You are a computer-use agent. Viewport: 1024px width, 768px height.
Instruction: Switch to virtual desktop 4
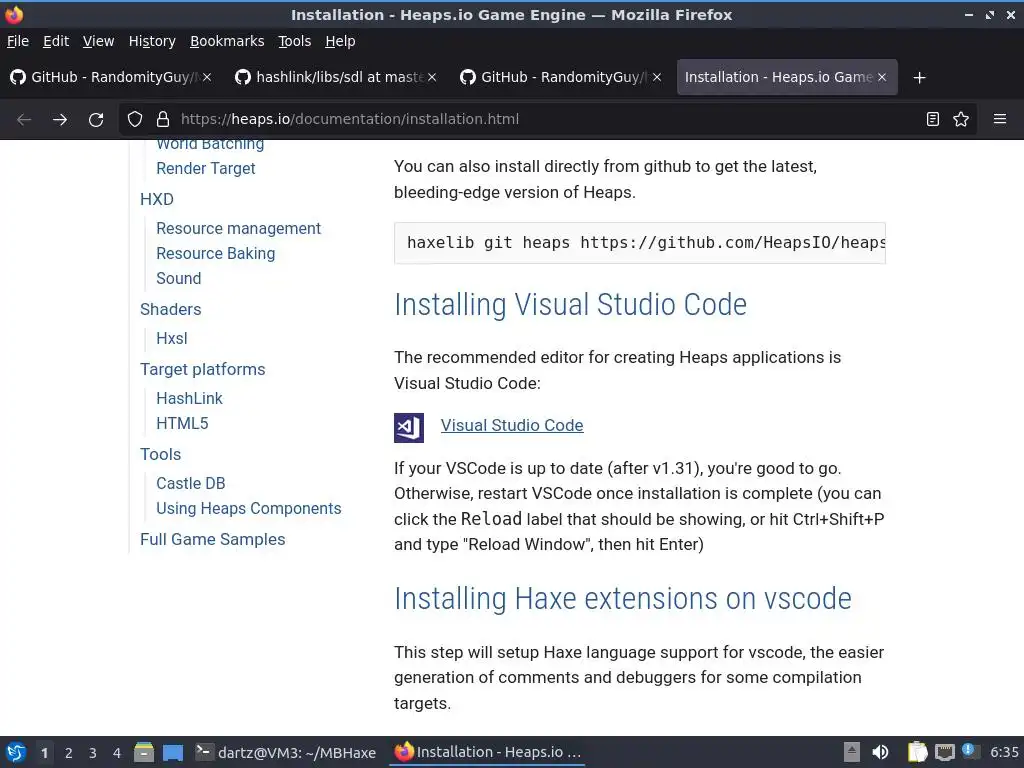point(117,753)
